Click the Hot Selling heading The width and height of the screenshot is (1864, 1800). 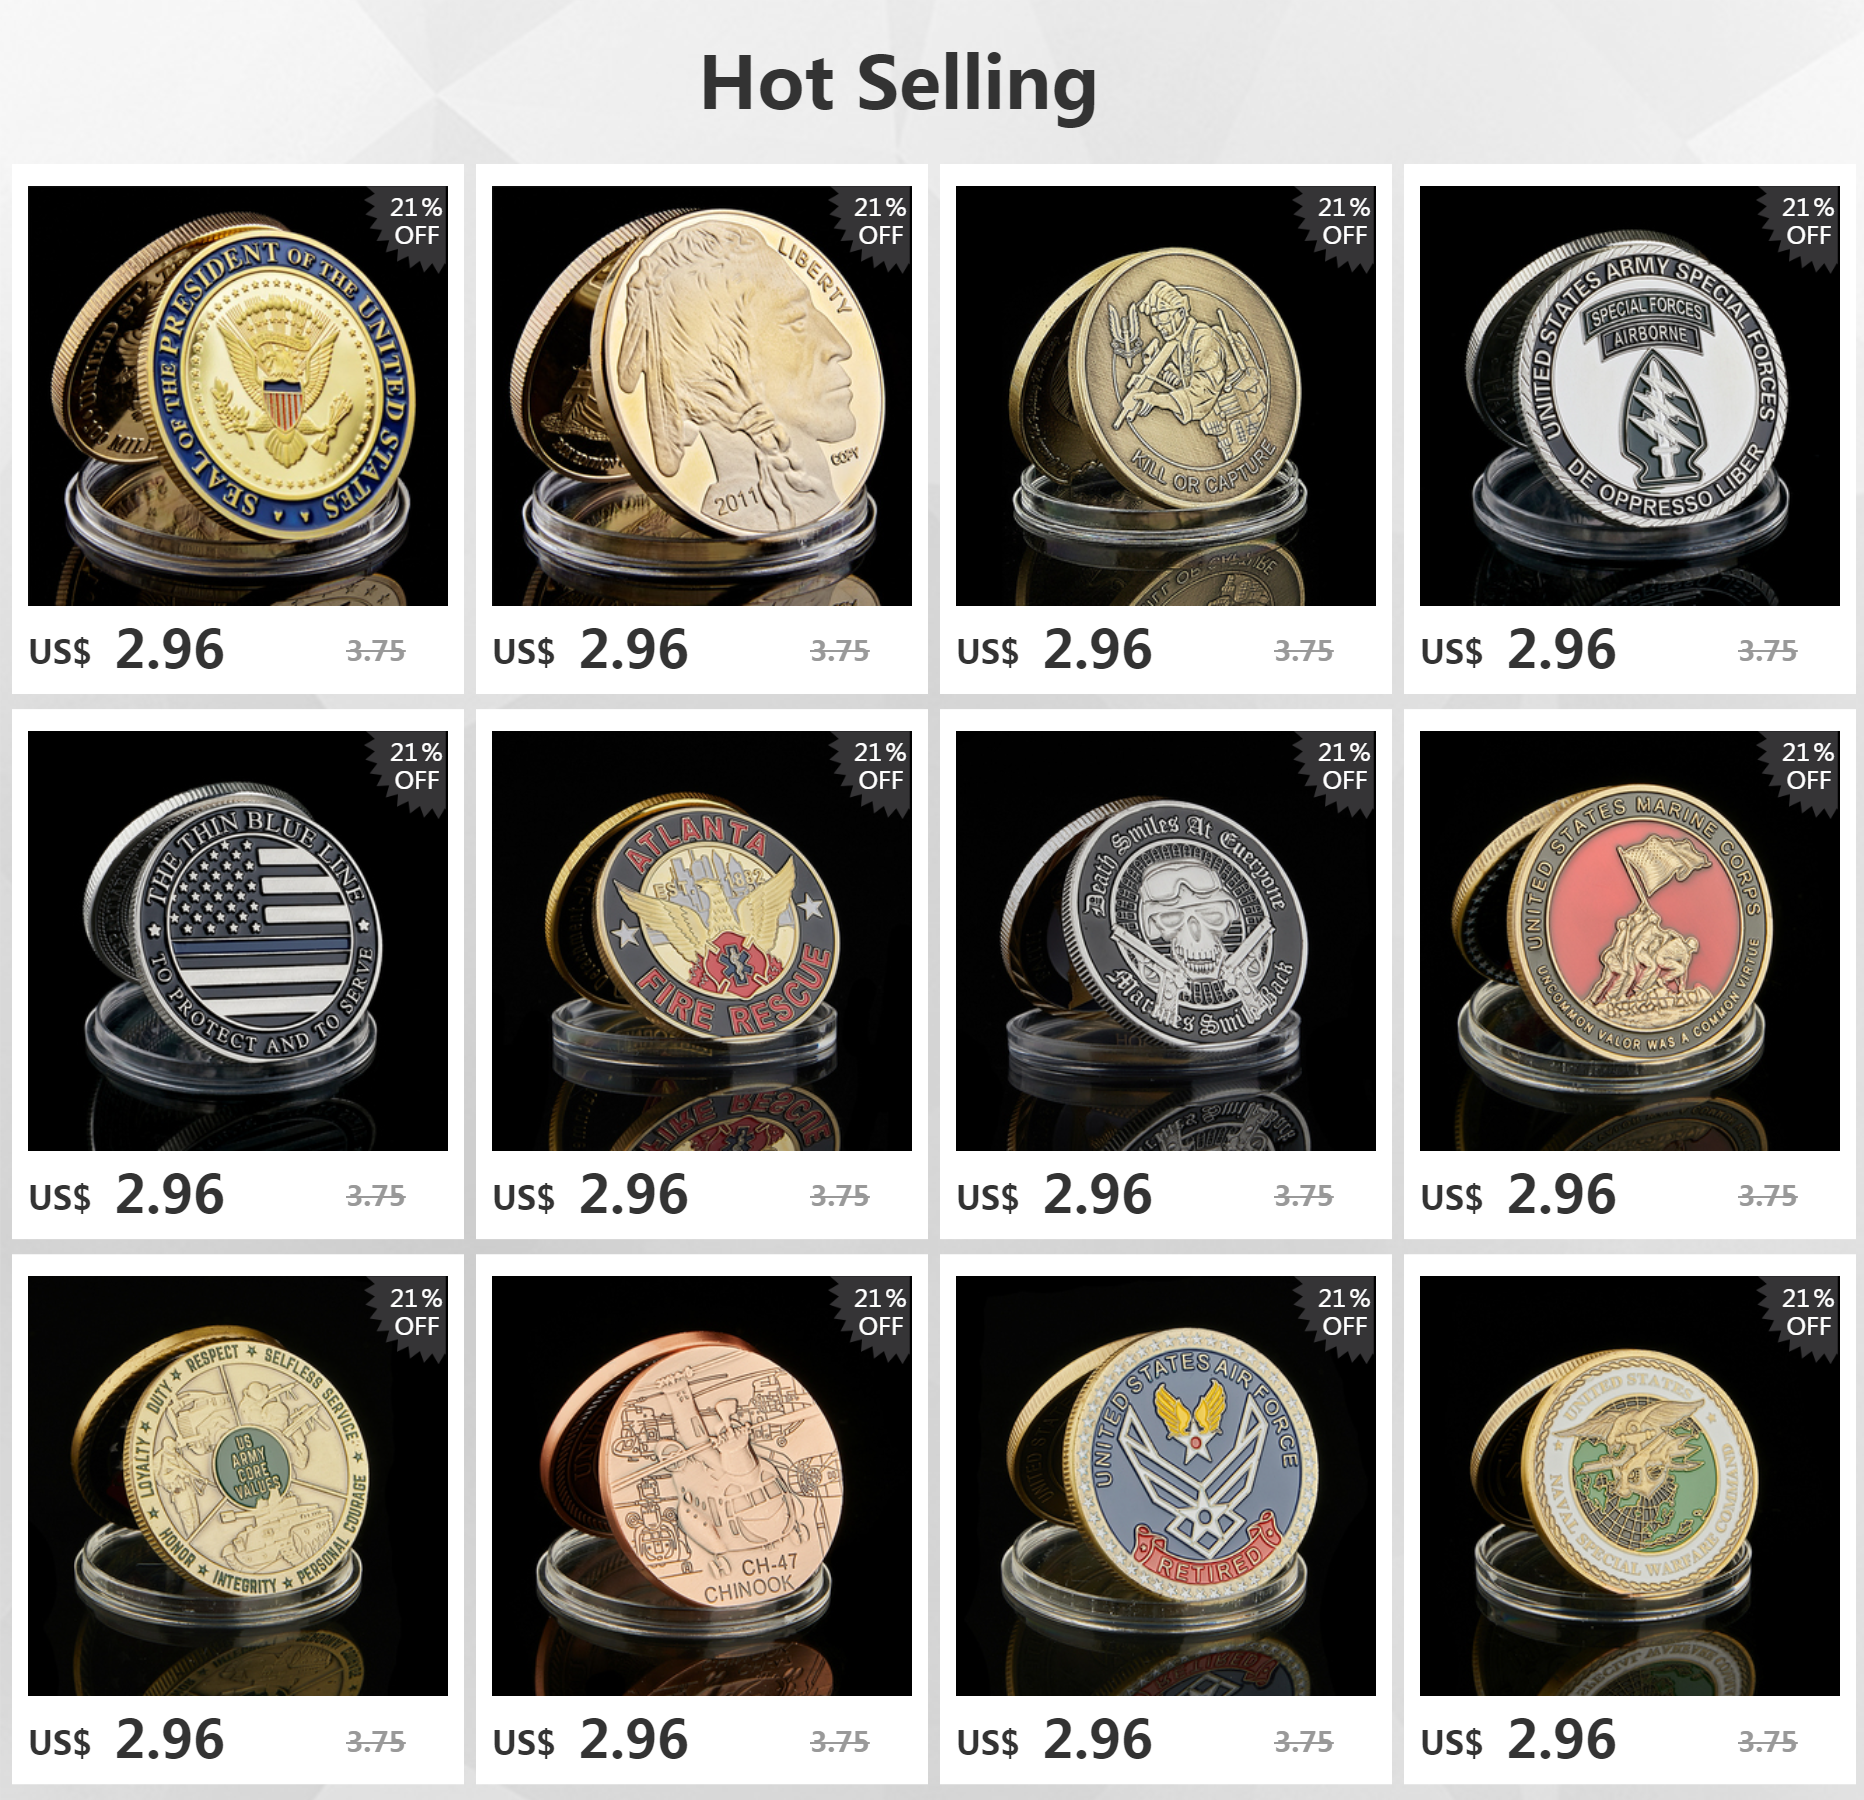(x=898, y=84)
